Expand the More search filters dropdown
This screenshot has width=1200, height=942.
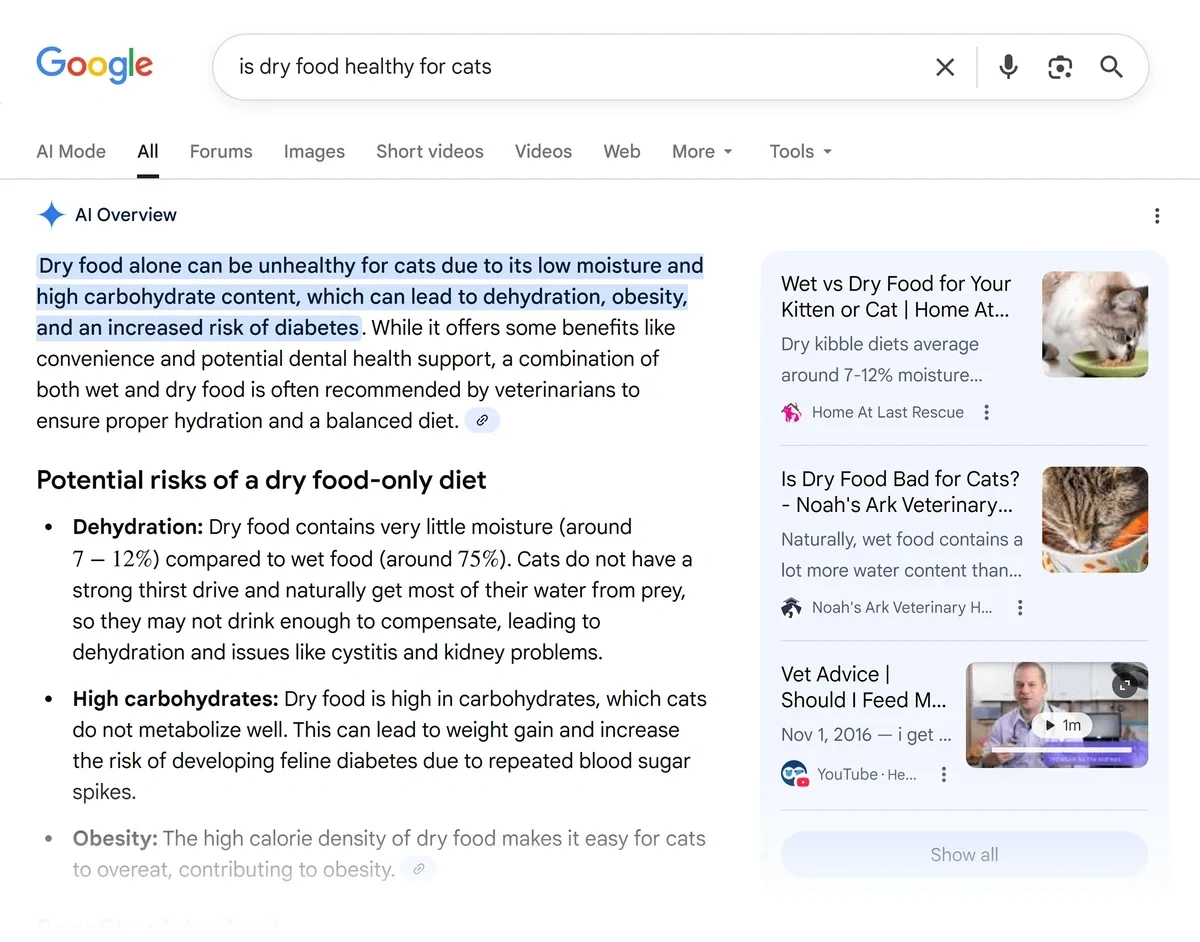(x=702, y=152)
